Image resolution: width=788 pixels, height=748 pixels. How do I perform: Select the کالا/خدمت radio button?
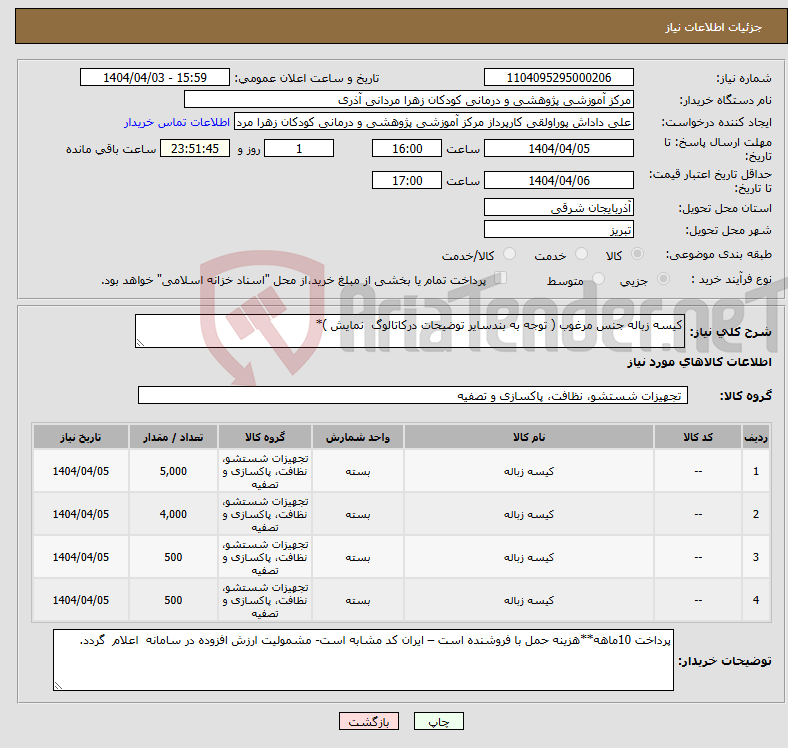509,254
